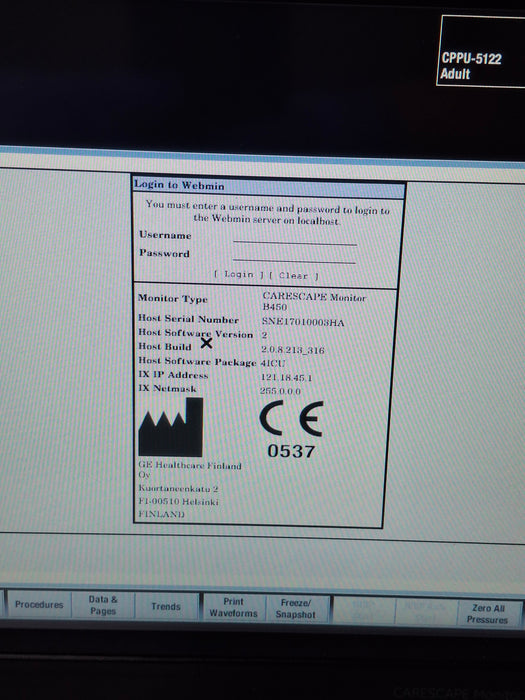Select serial number SNE17010003HA
This screenshot has height=700, width=525.
[x=303, y=322]
